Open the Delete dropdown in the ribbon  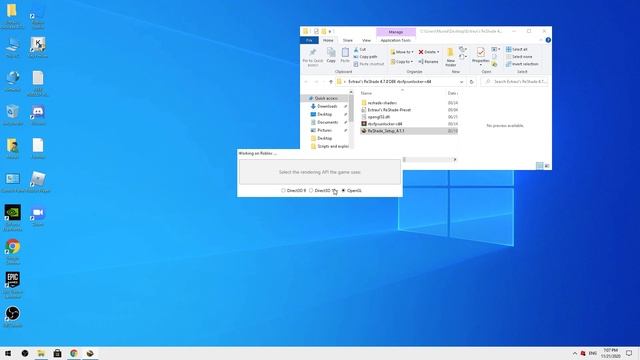(x=429, y=52)
